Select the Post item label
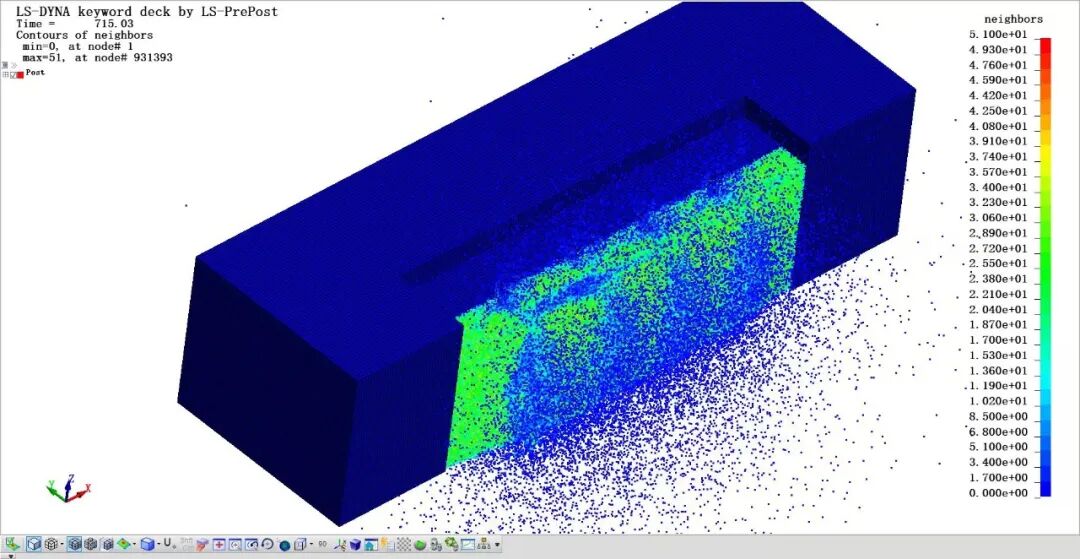 click(x=35, y=72)
